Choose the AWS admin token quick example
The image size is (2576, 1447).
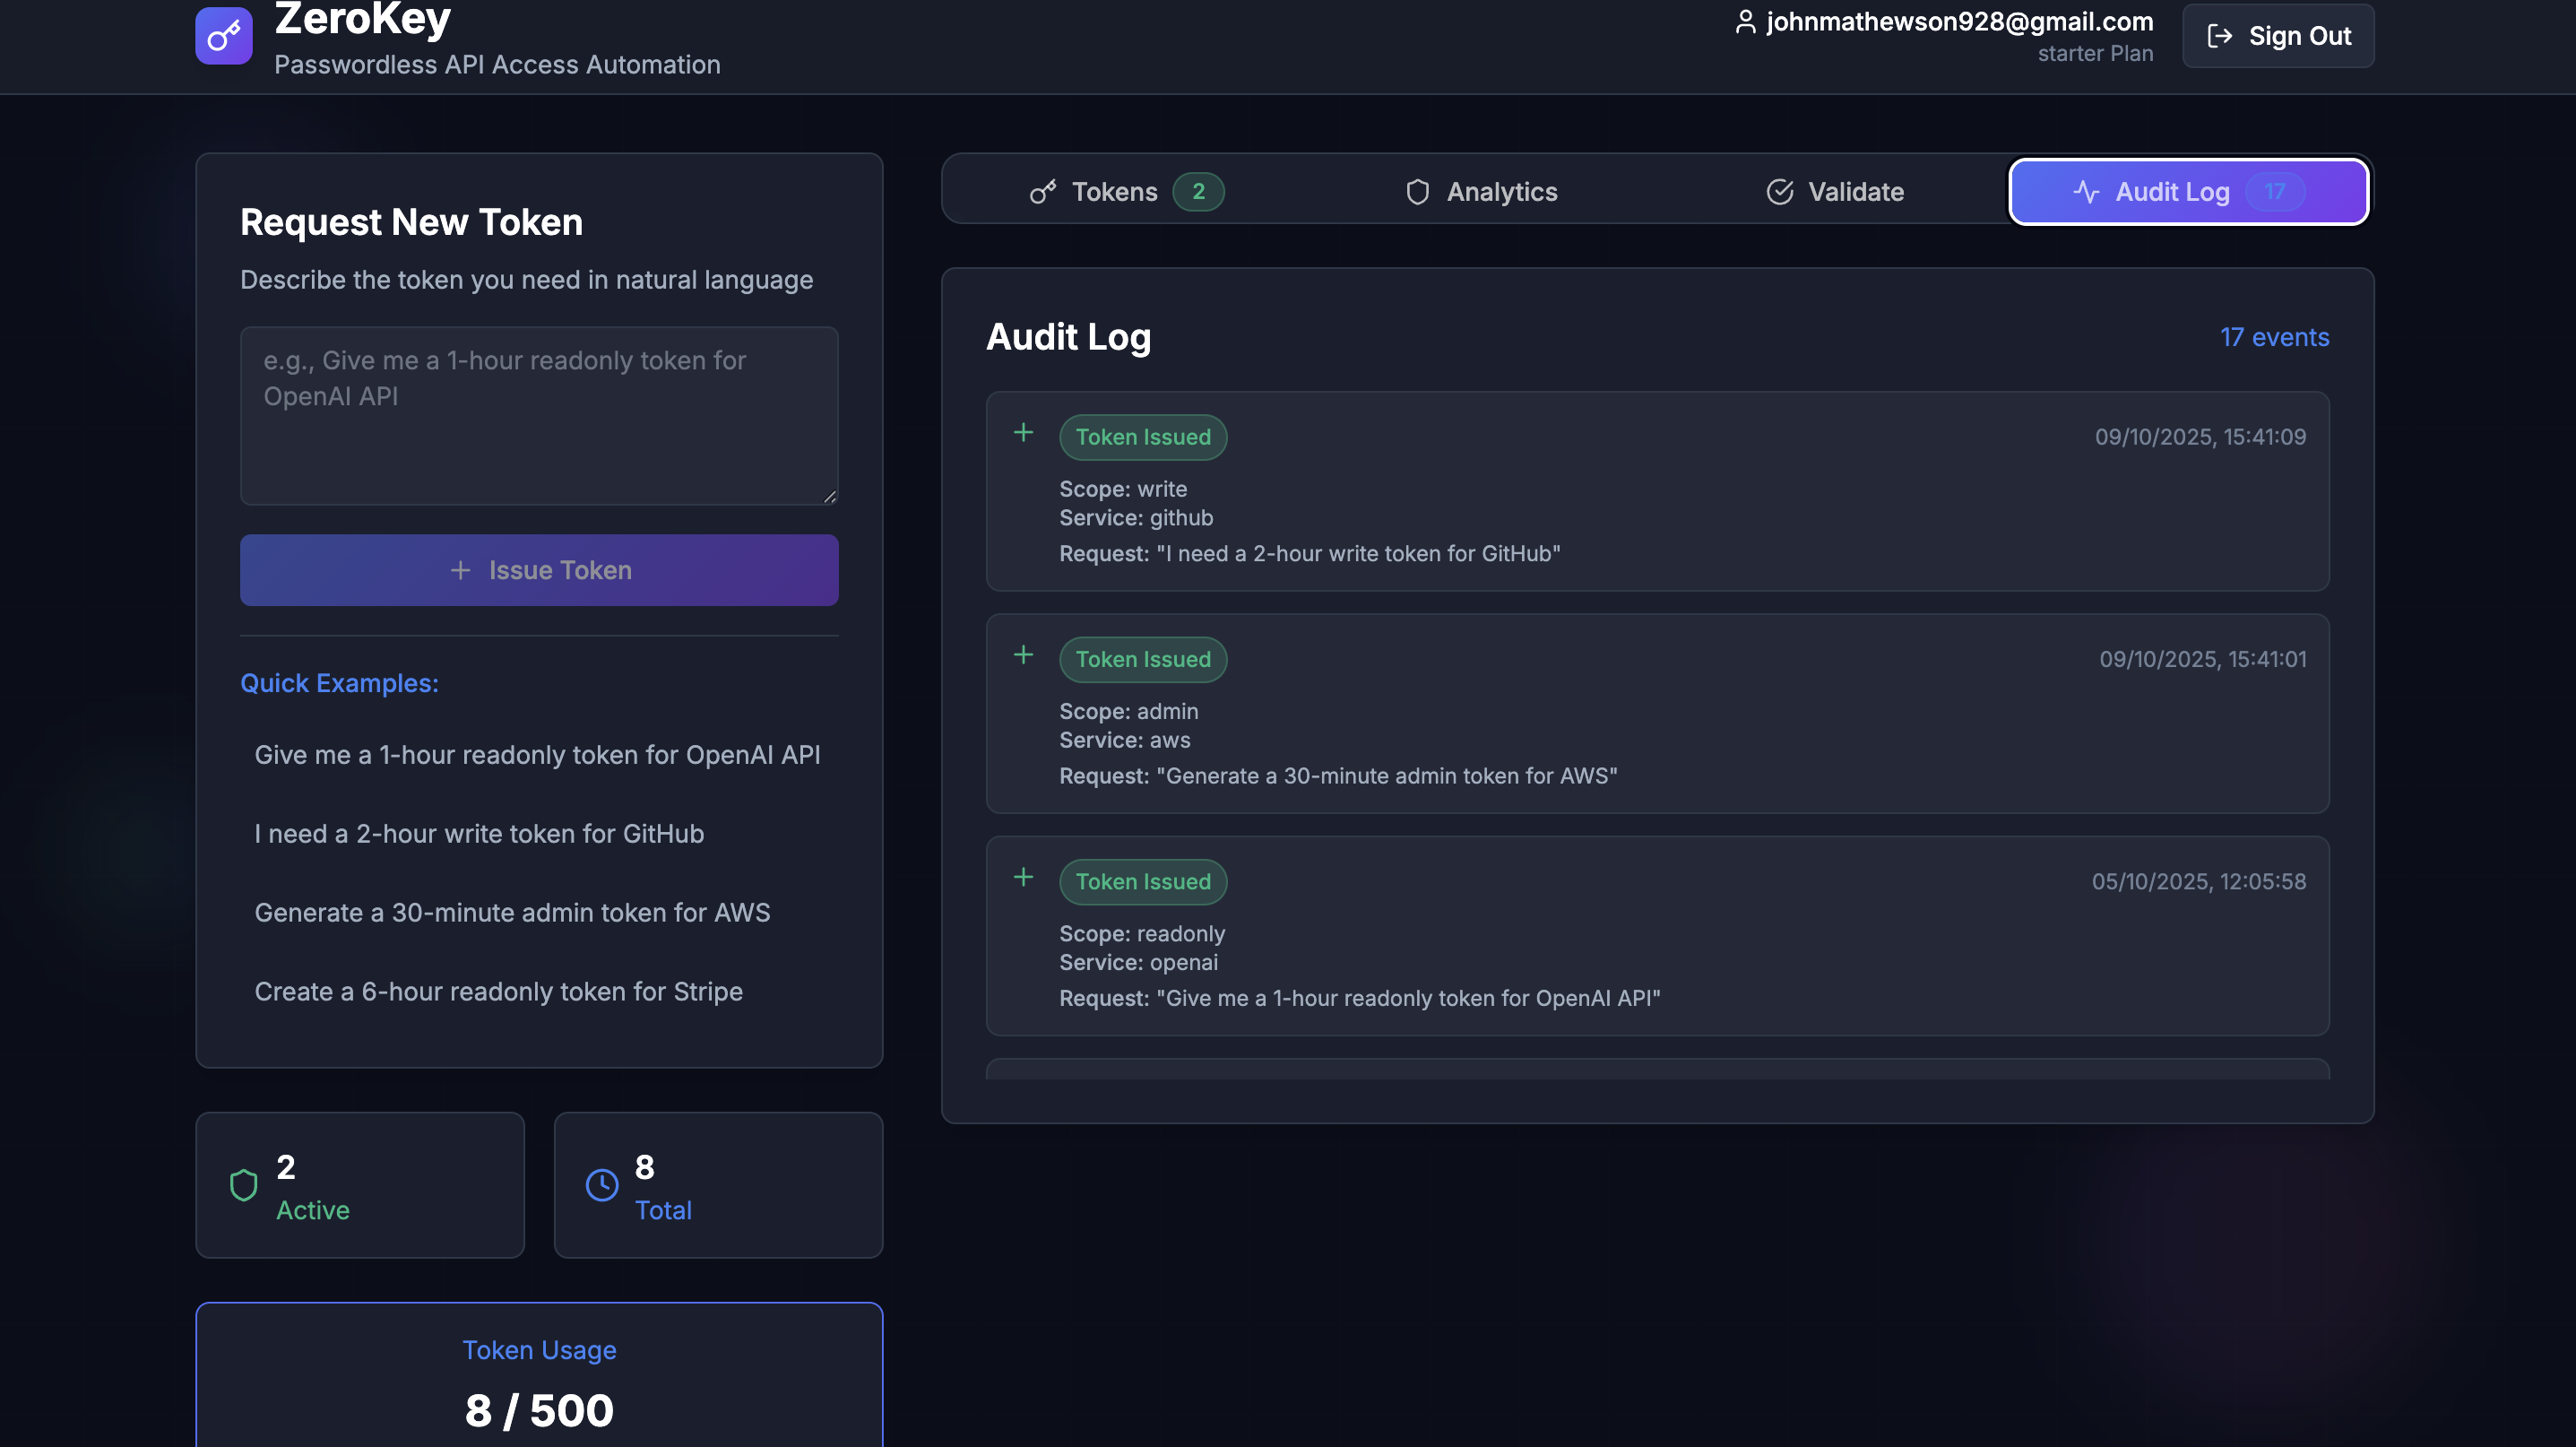coord(512,913)
